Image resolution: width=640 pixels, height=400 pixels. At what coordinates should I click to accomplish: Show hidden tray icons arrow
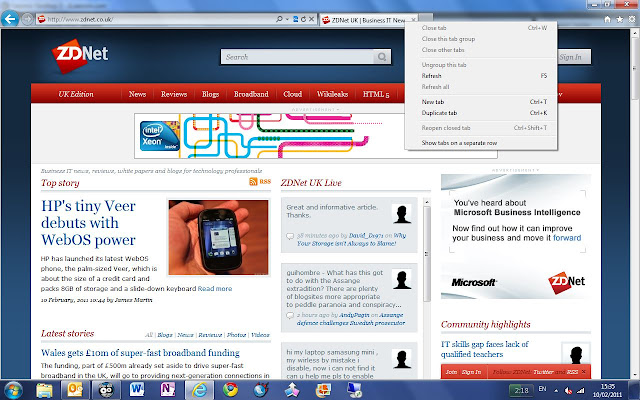(x=556, y=390)
